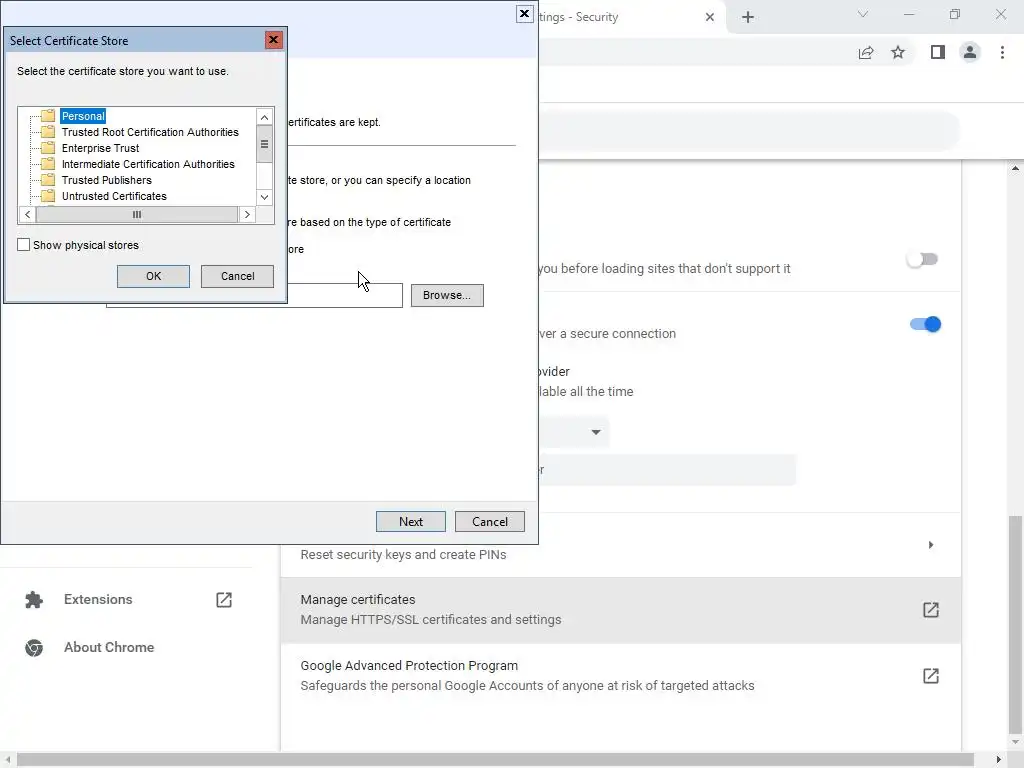The height and width of the screenshot is (768, 1024).
Task: Click Next in the import wizard
Action: coord(411,522)
